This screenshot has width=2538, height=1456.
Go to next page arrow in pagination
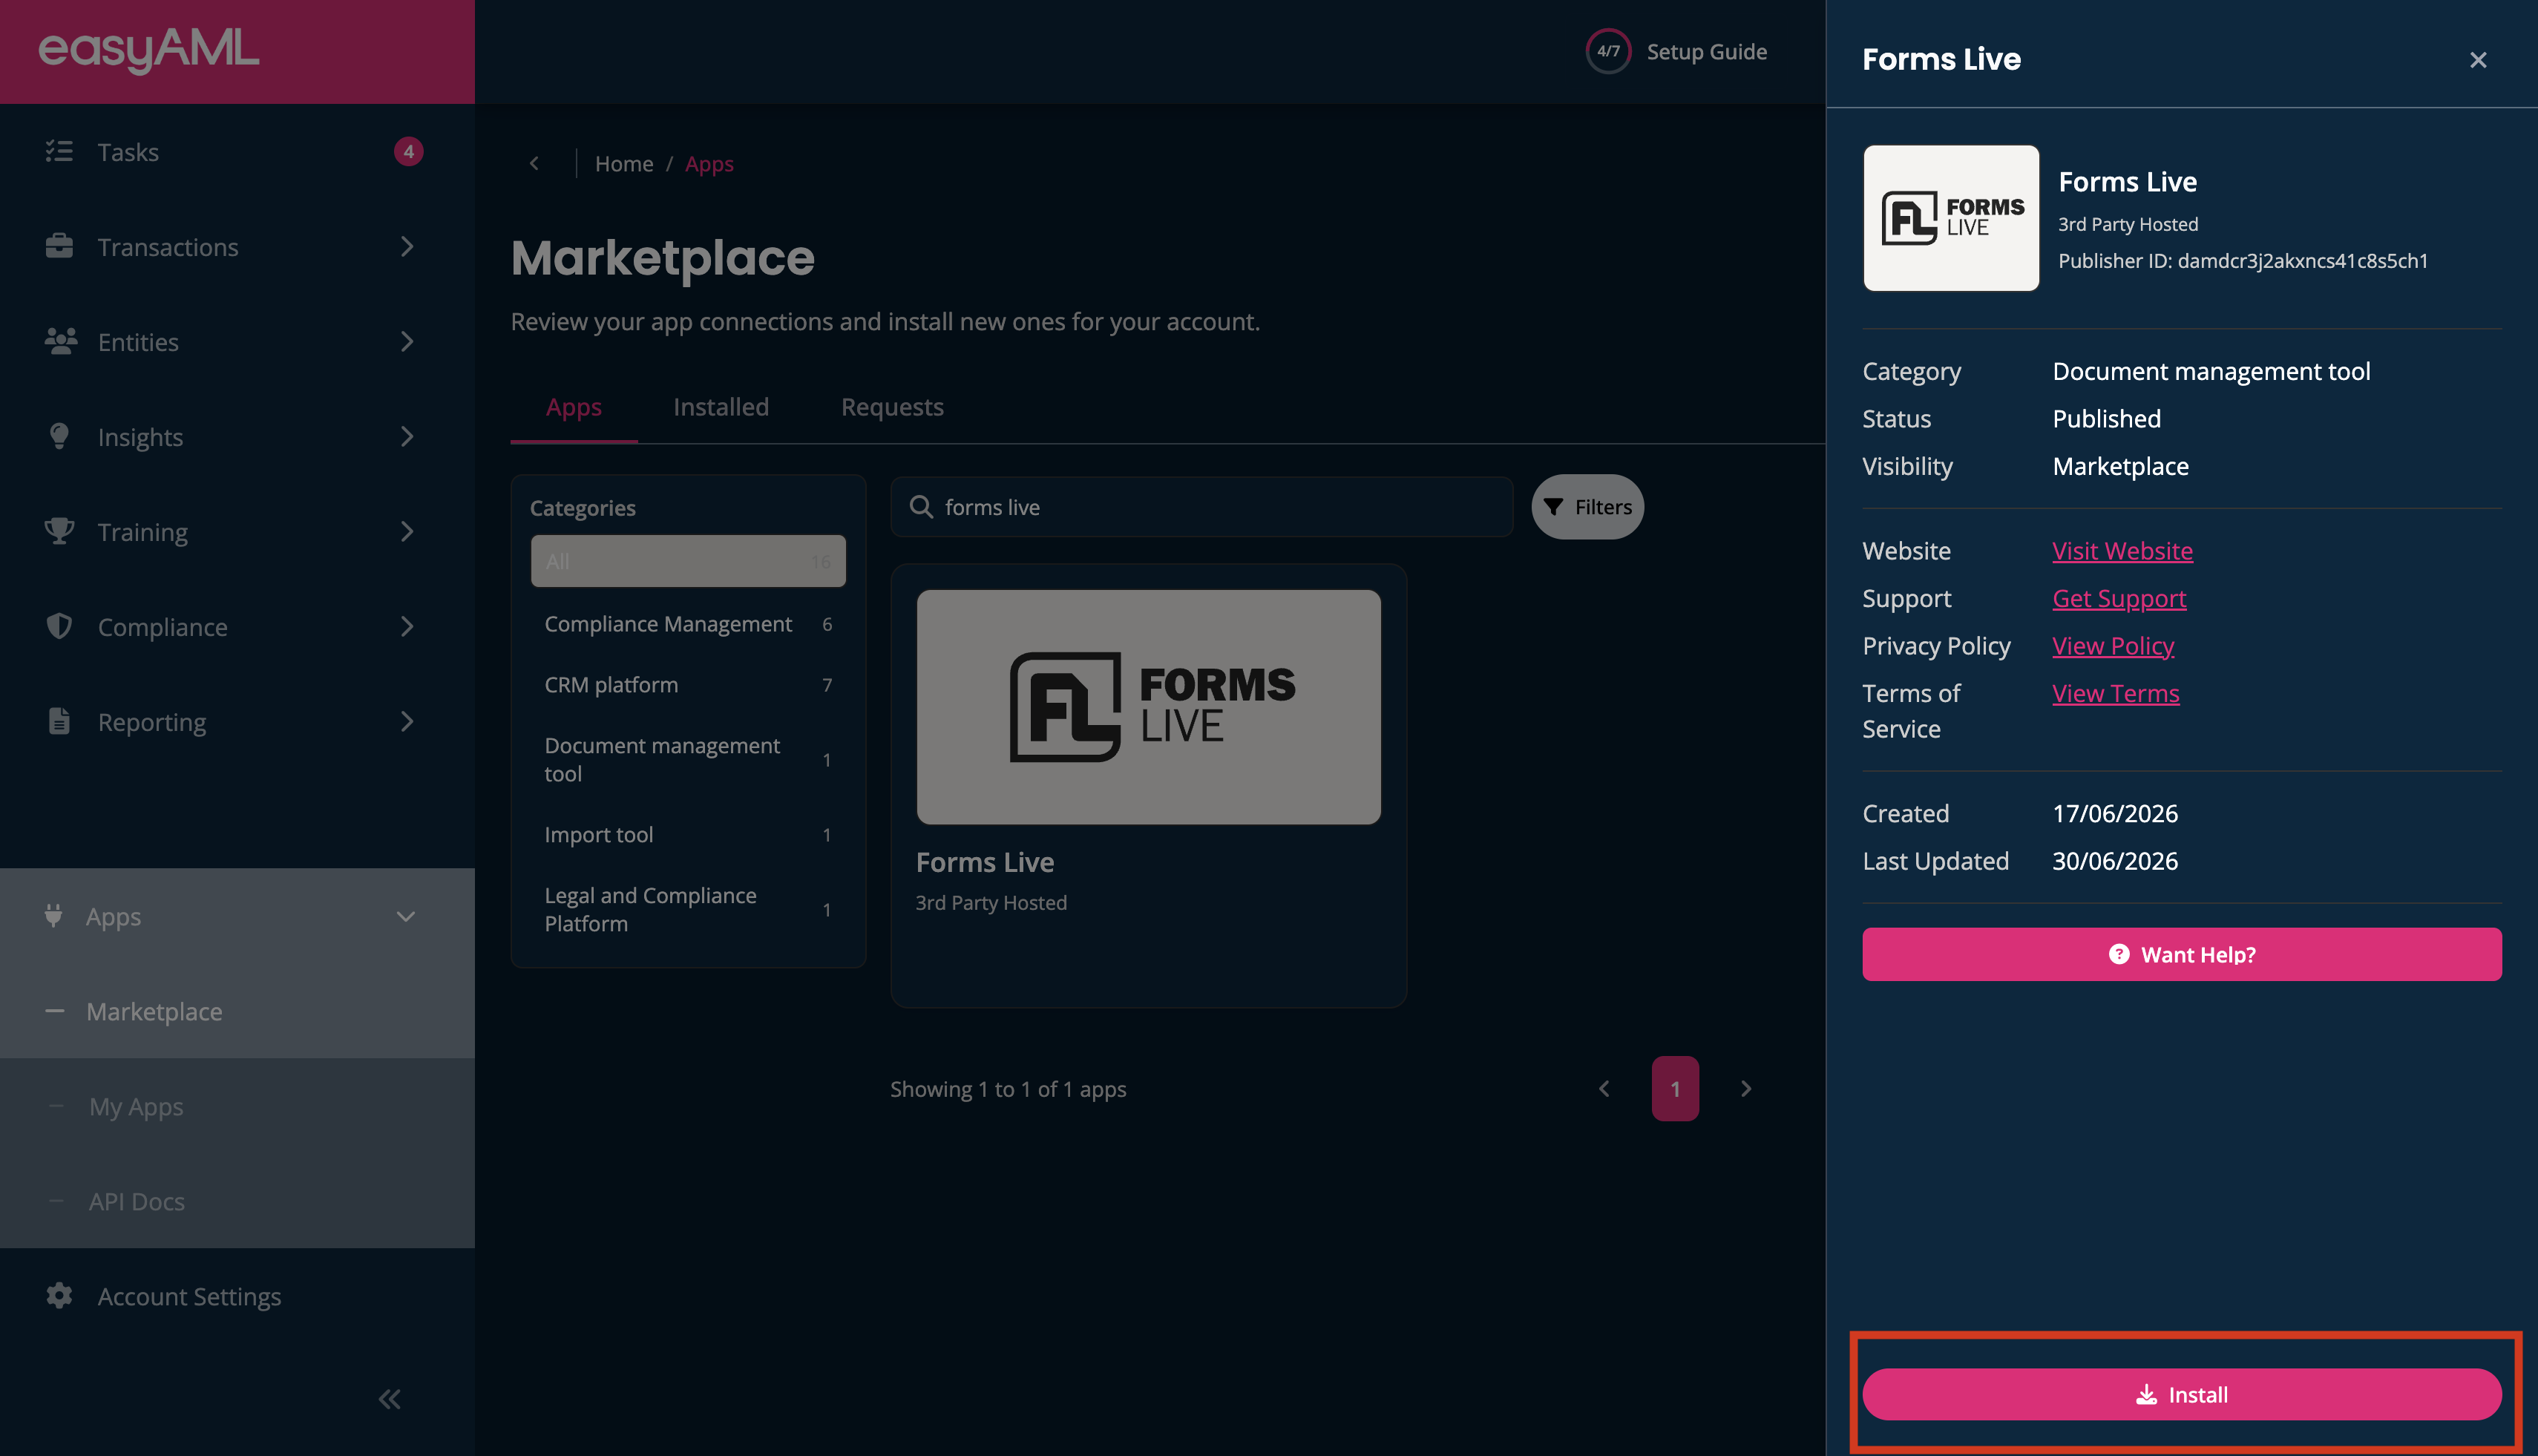point(1746,1088)
